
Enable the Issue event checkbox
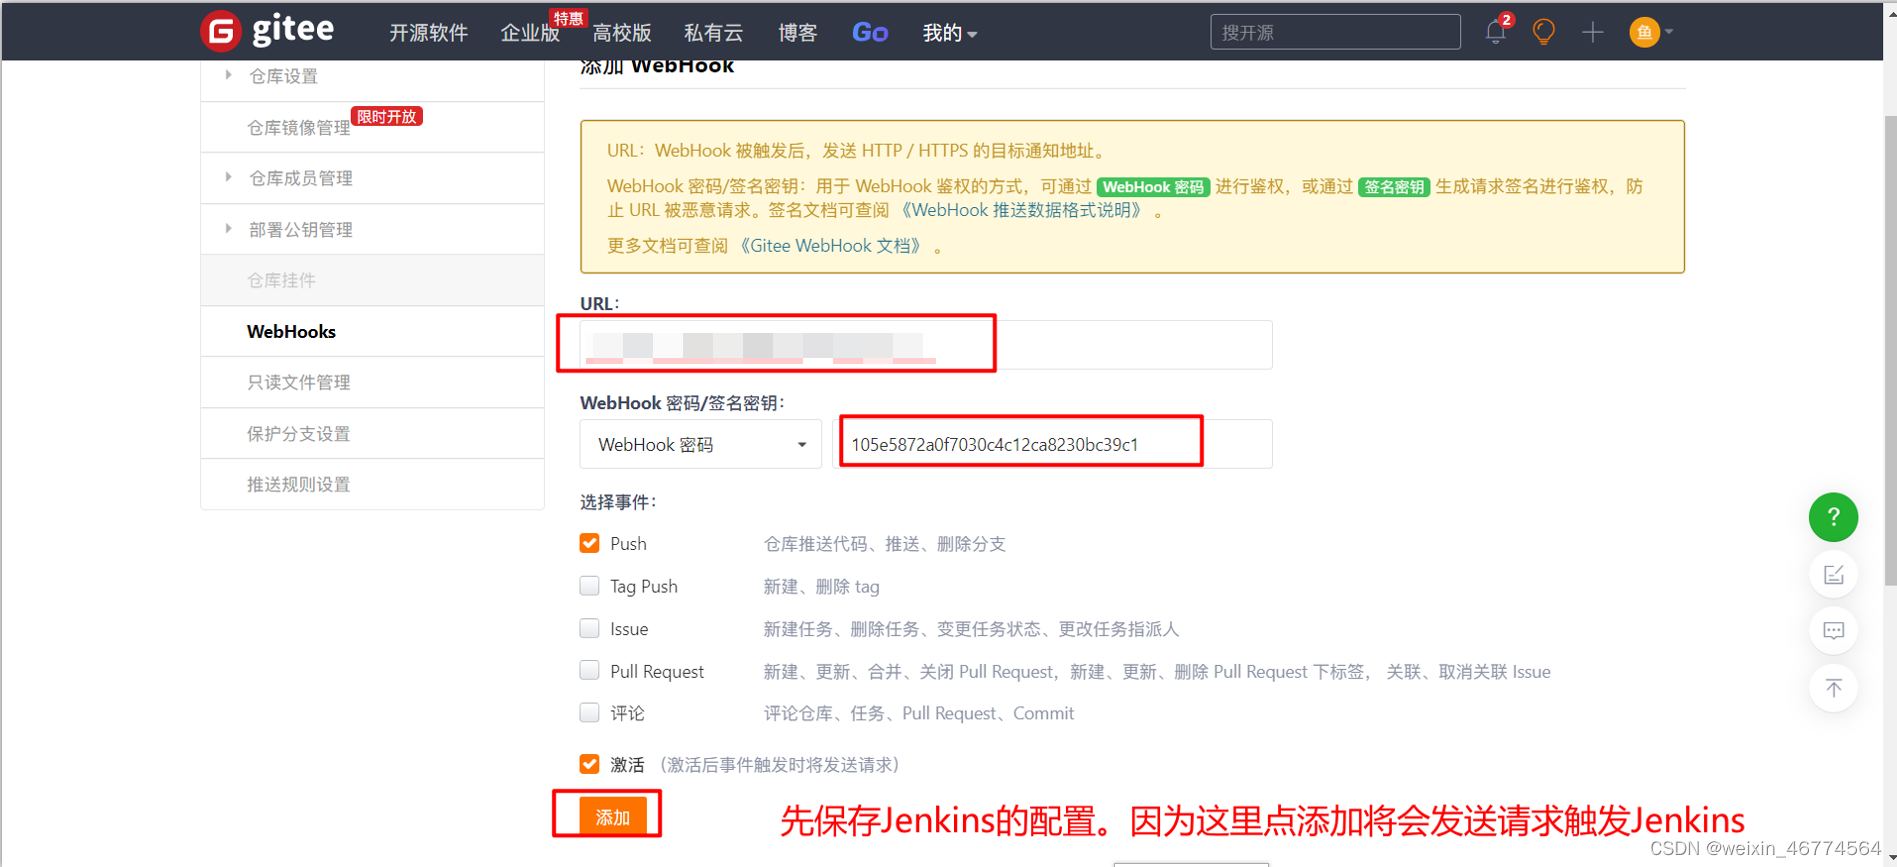(x=589, y=628)
